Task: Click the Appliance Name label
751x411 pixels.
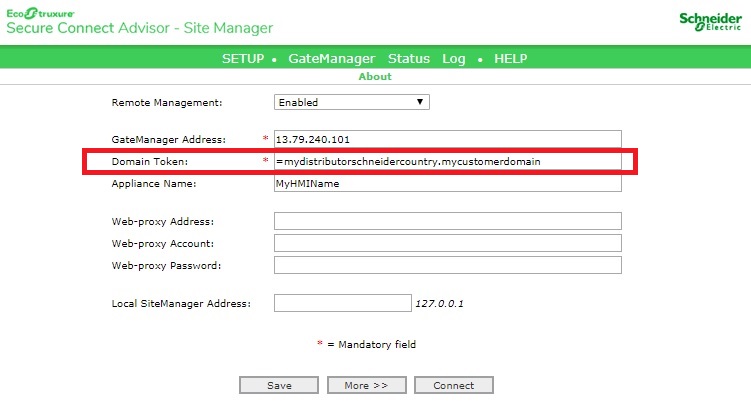Action: [154, 183]
